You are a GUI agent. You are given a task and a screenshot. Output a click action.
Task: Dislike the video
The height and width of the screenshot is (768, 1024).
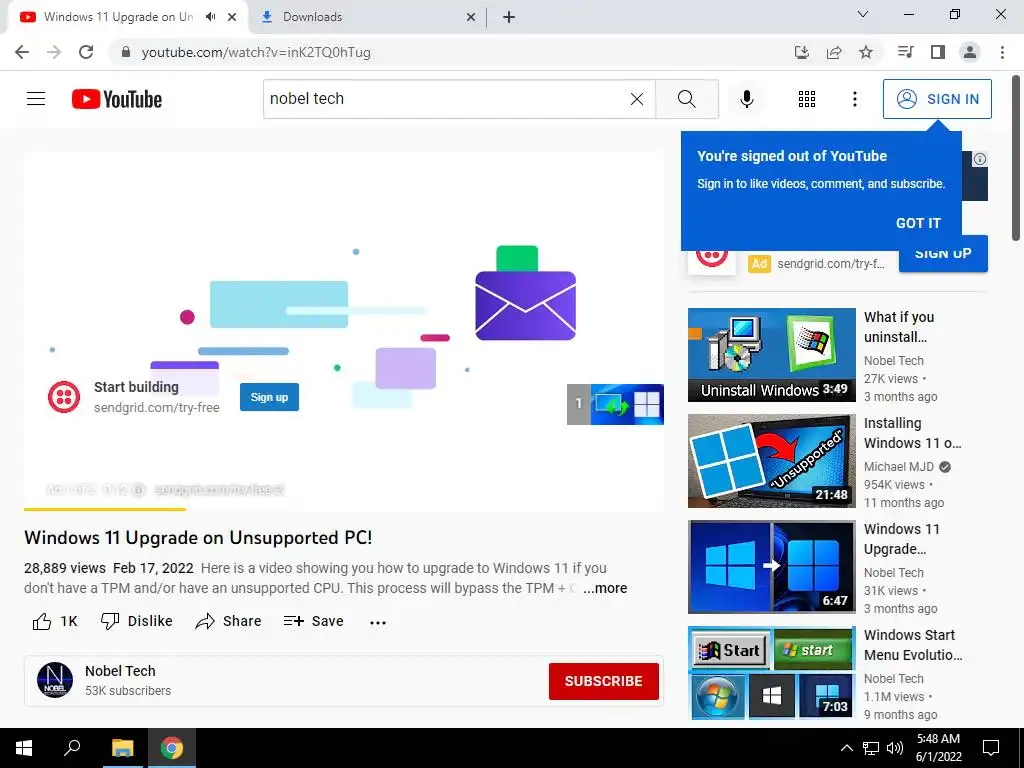[136, 621]
